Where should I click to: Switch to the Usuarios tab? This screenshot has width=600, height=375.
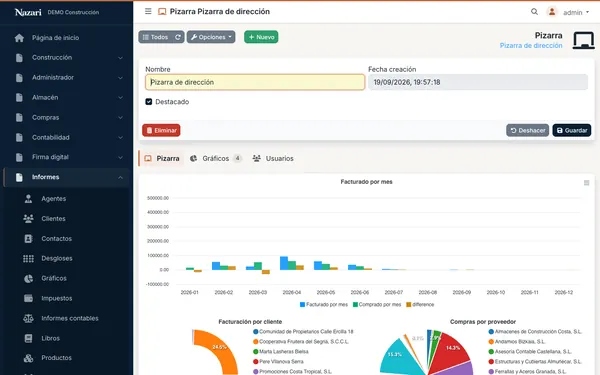click(x=273, y=158)
